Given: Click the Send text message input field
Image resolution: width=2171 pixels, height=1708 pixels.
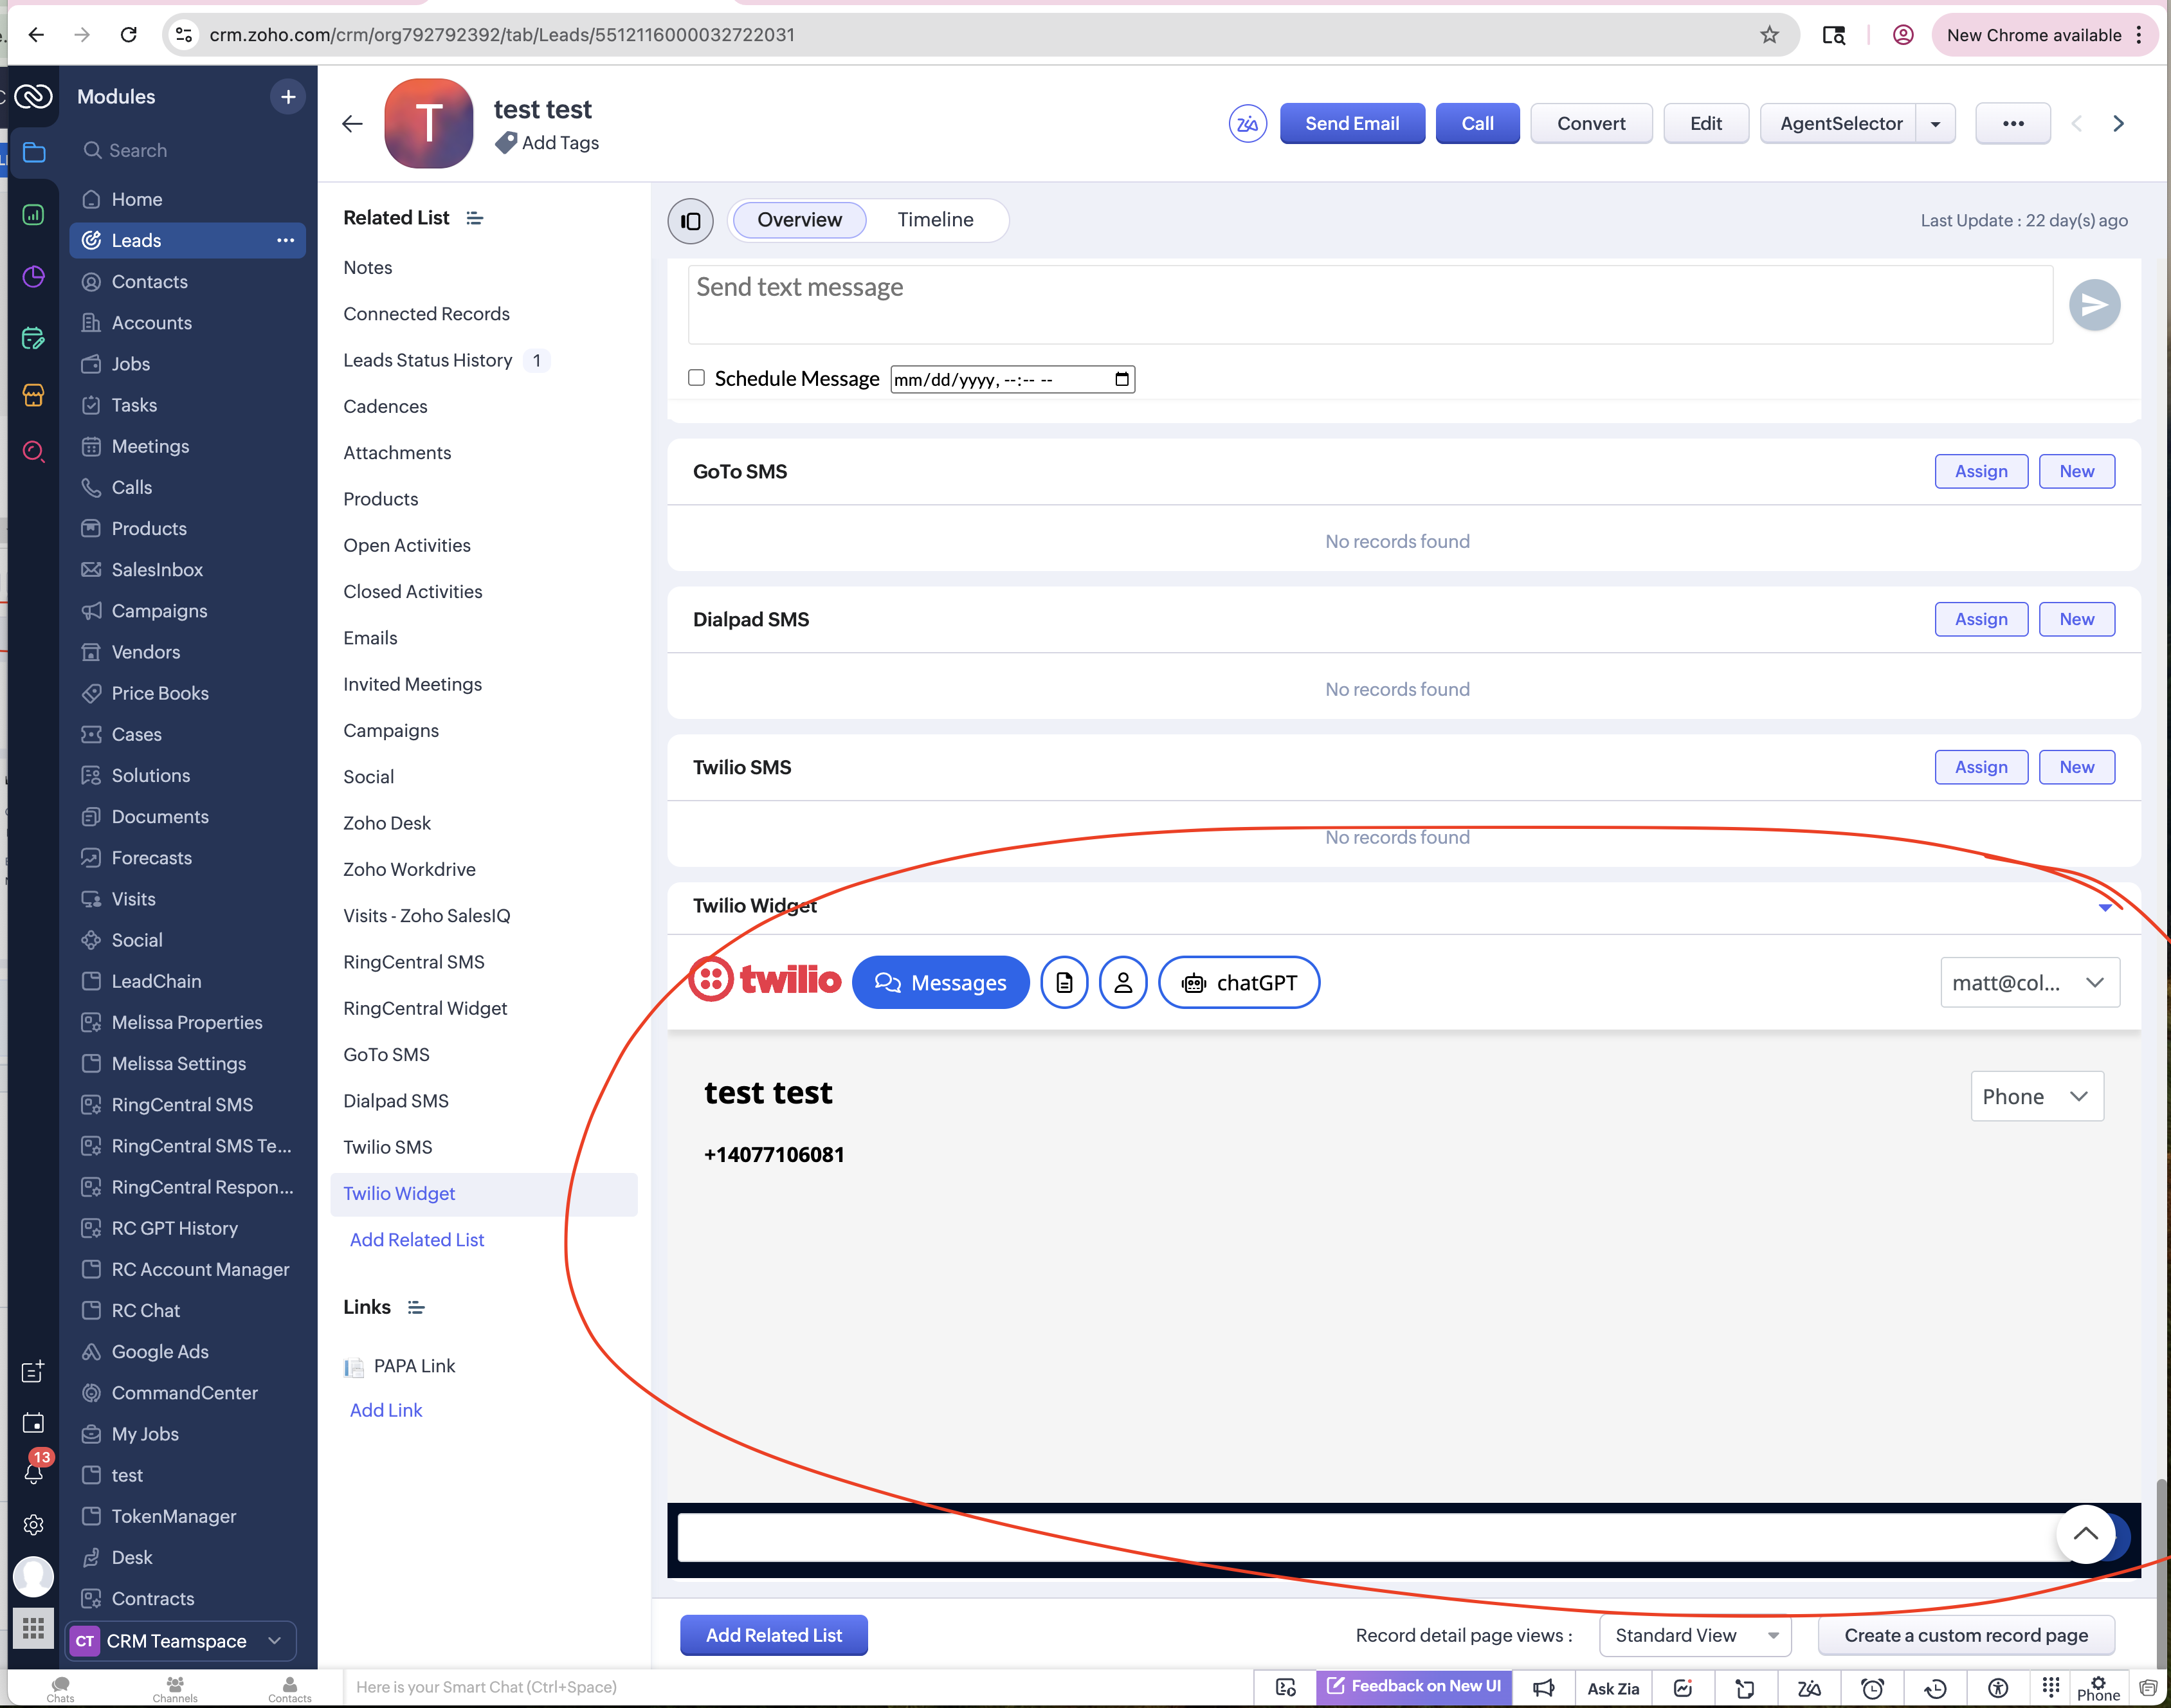Looking at the screenshot, I should pyautogui.click(x=1369, y=304).
